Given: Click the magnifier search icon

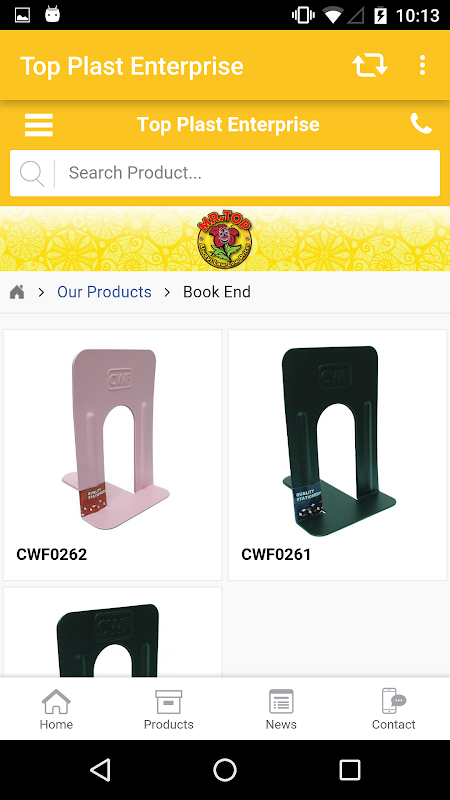Looking at the screenshot, I should (x=32, y=173).
